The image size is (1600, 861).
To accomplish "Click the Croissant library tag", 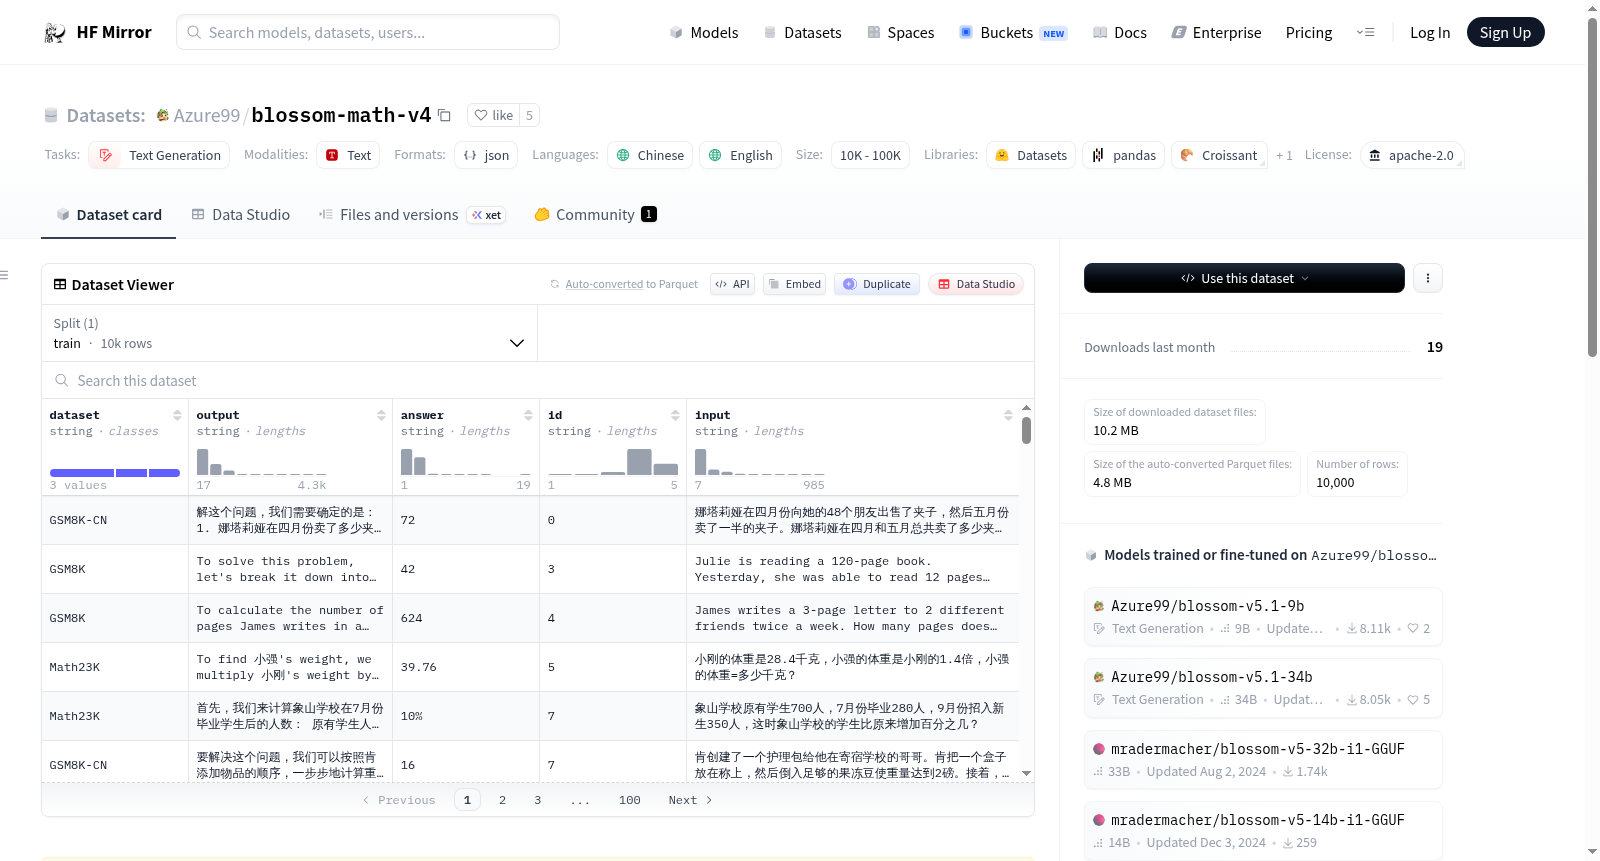I will point(1219,155).
